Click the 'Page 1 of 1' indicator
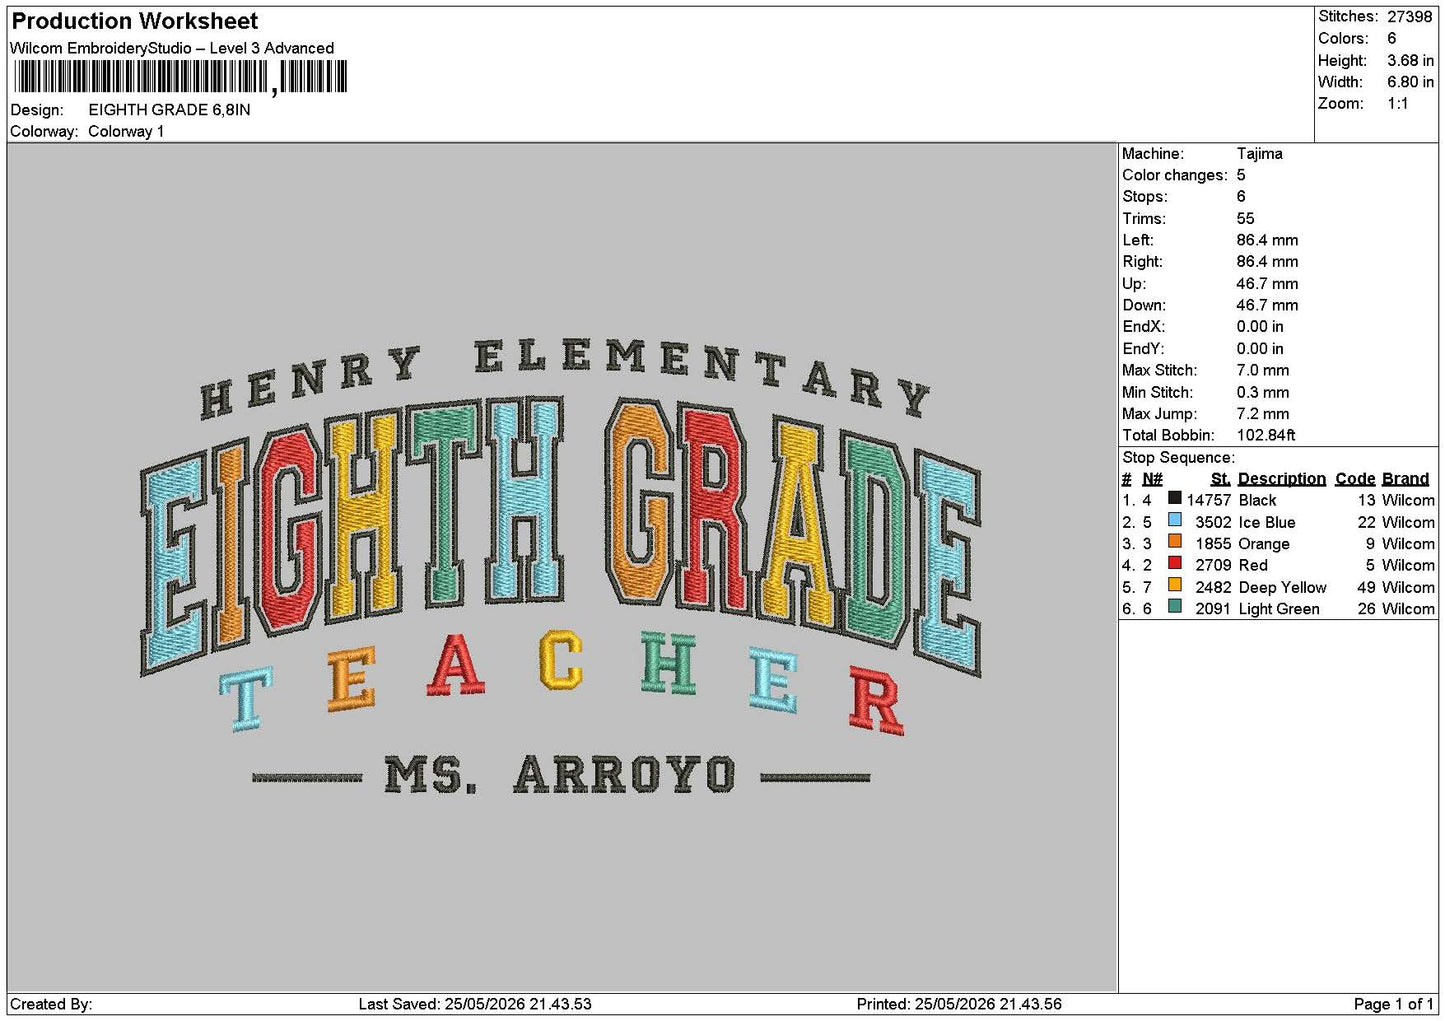This screenshot has height=1021, width=1445. (1393, 1004)
